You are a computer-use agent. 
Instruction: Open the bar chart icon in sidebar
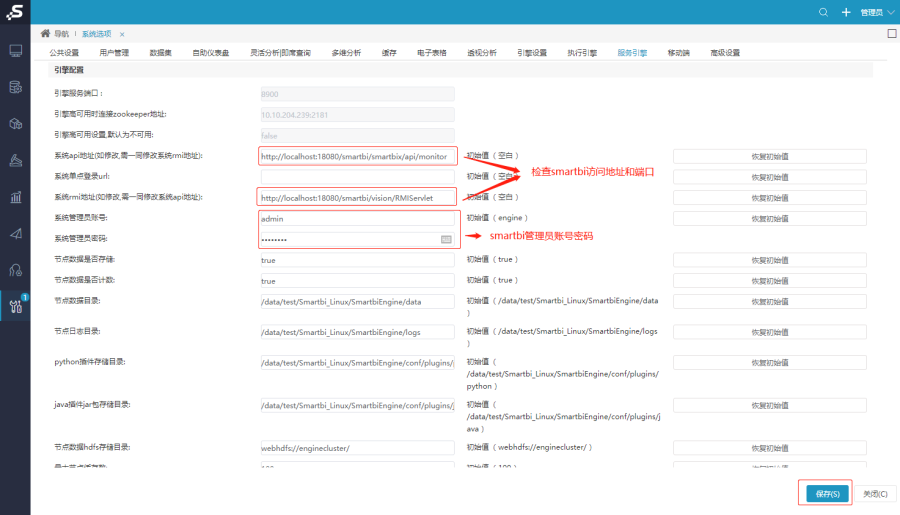pos(15,198)
